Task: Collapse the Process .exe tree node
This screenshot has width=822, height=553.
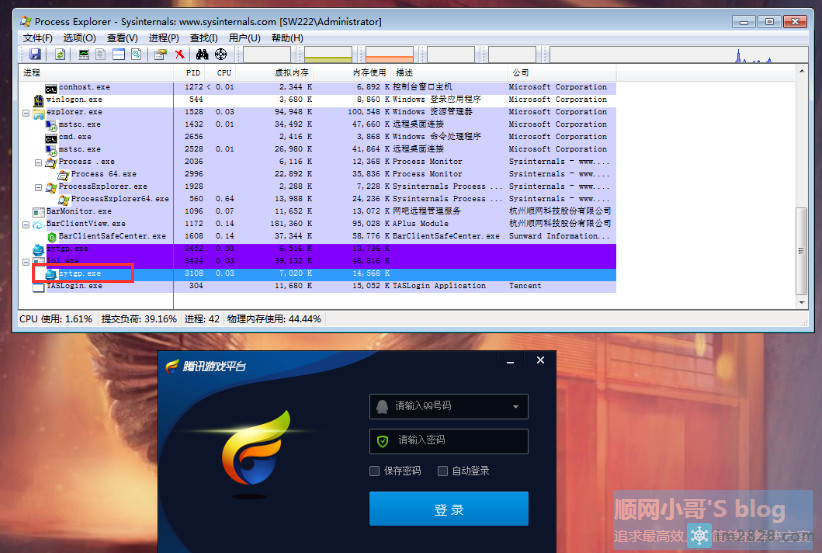Action: (x=38, y=162)
